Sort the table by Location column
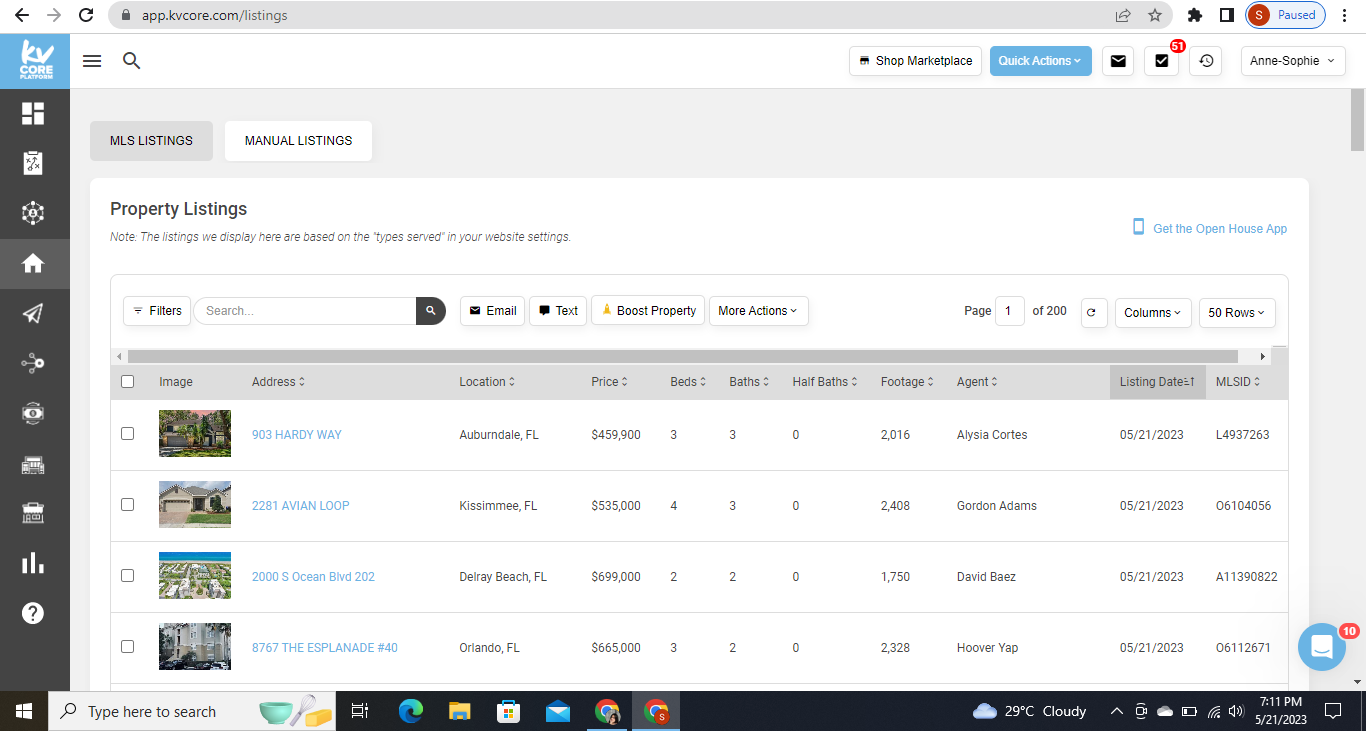The height and width of the screenshot is (731, 1366). coord(487,382)
